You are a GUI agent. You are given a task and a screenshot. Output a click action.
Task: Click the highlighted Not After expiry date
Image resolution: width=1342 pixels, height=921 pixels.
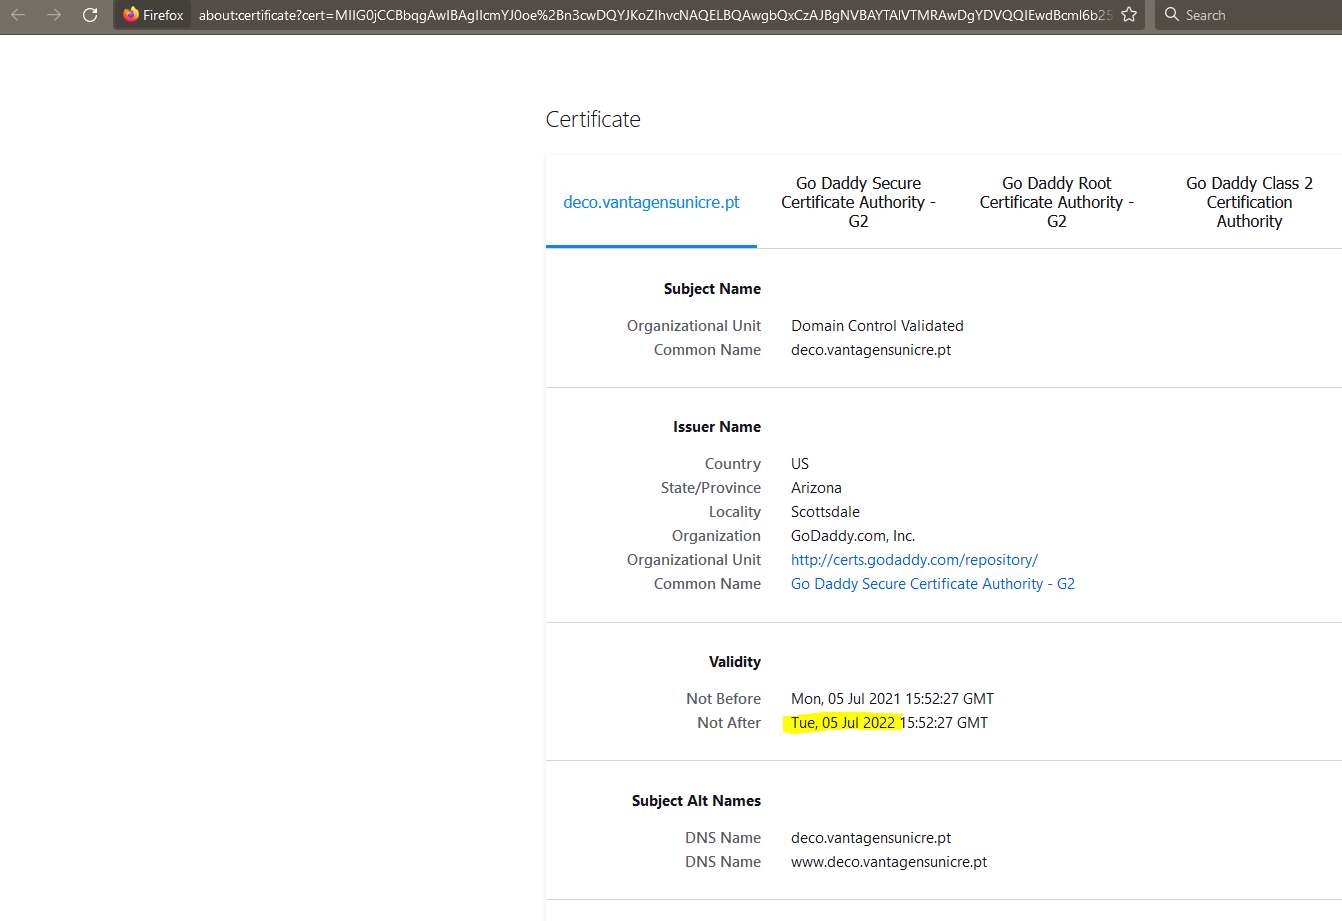tap(843, 723)
